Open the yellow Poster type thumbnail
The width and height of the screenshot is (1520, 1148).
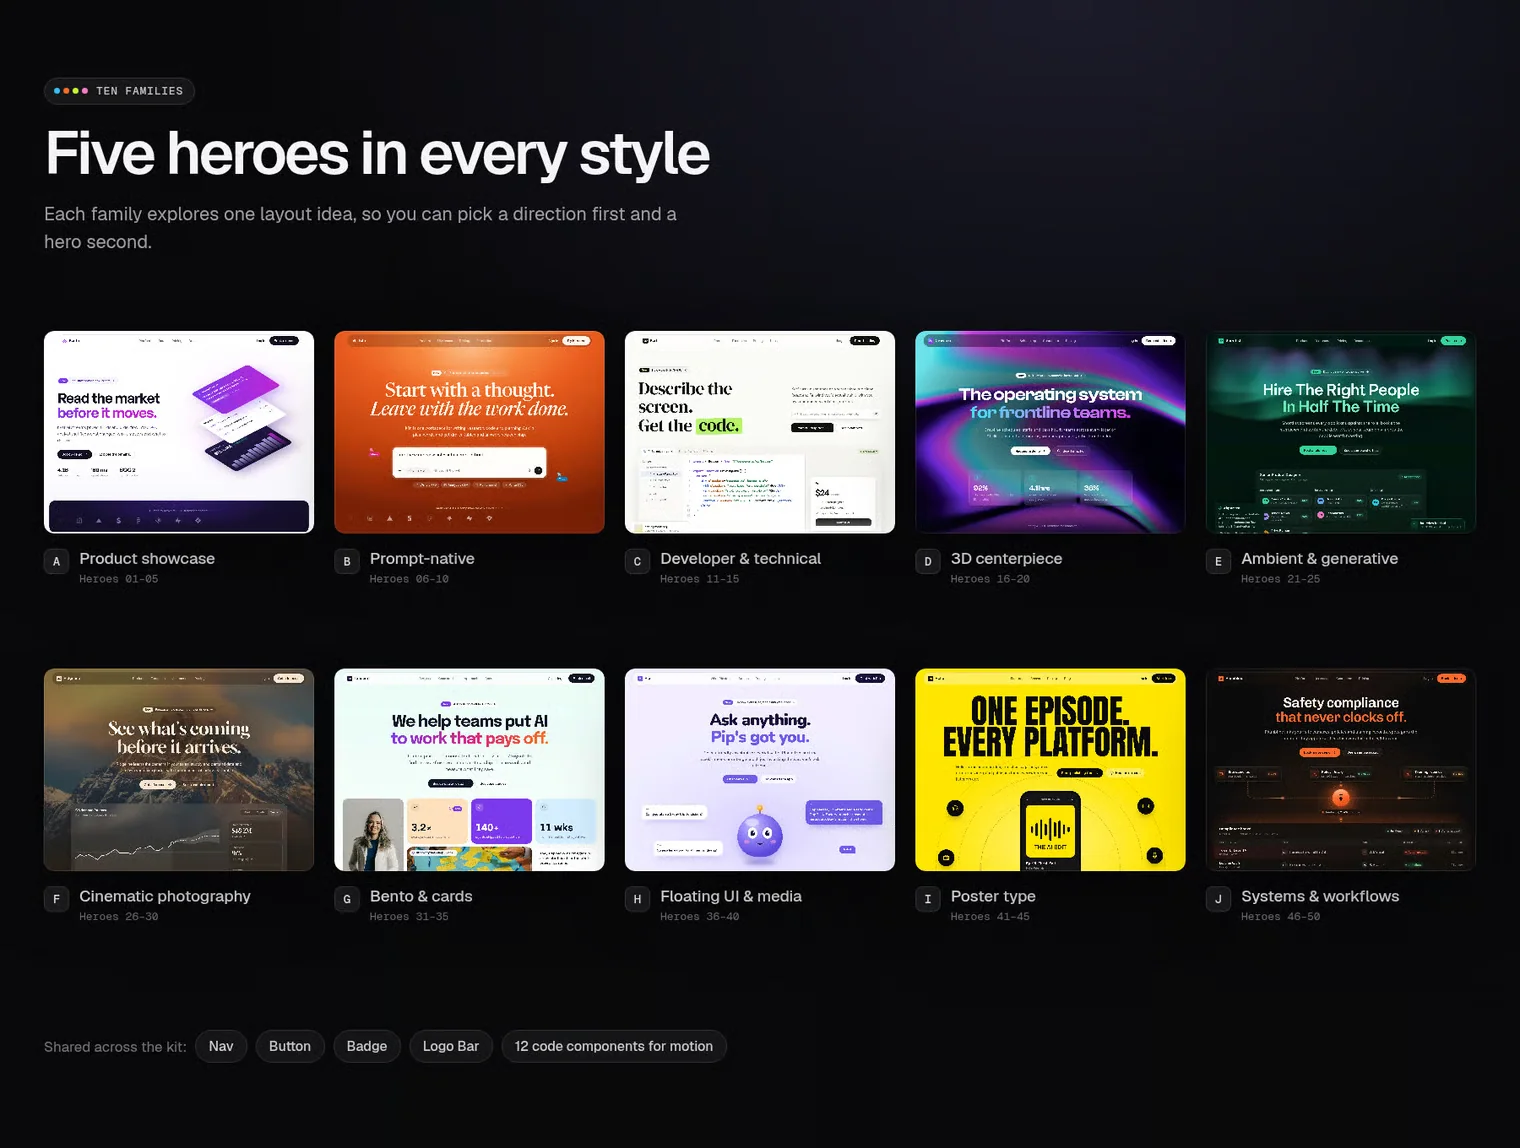pos(1050,770)
